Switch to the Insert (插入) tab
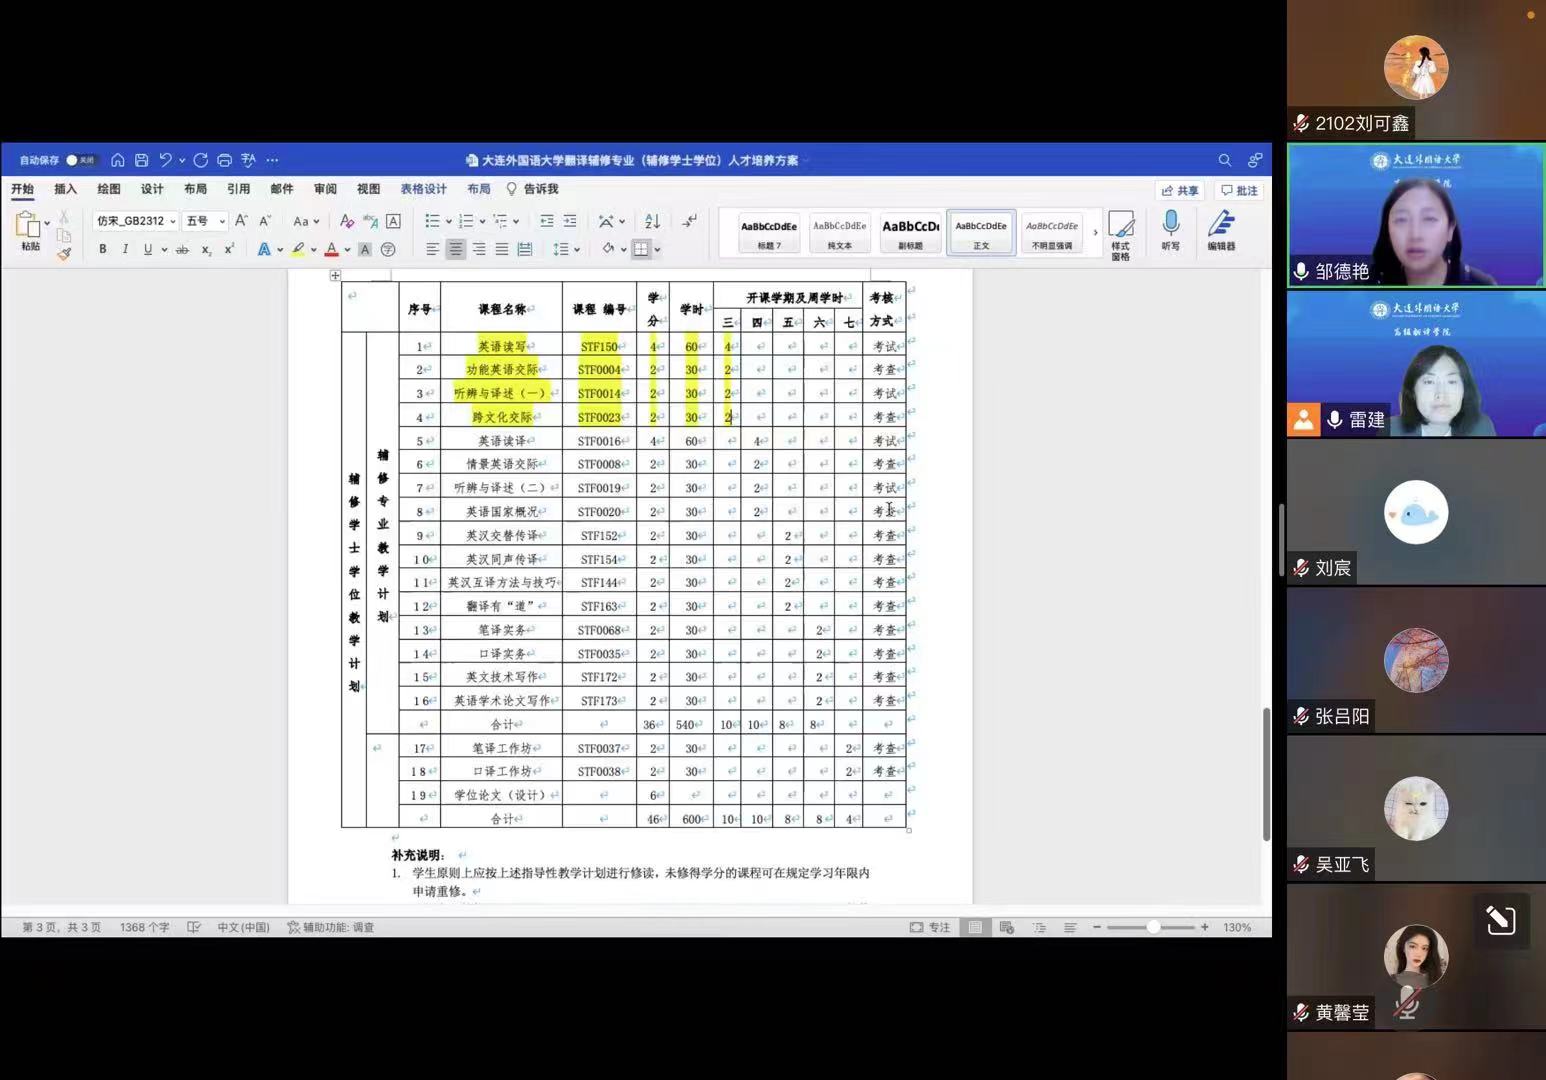Viewport: 1546px width, 1080px height. point(65,189)
